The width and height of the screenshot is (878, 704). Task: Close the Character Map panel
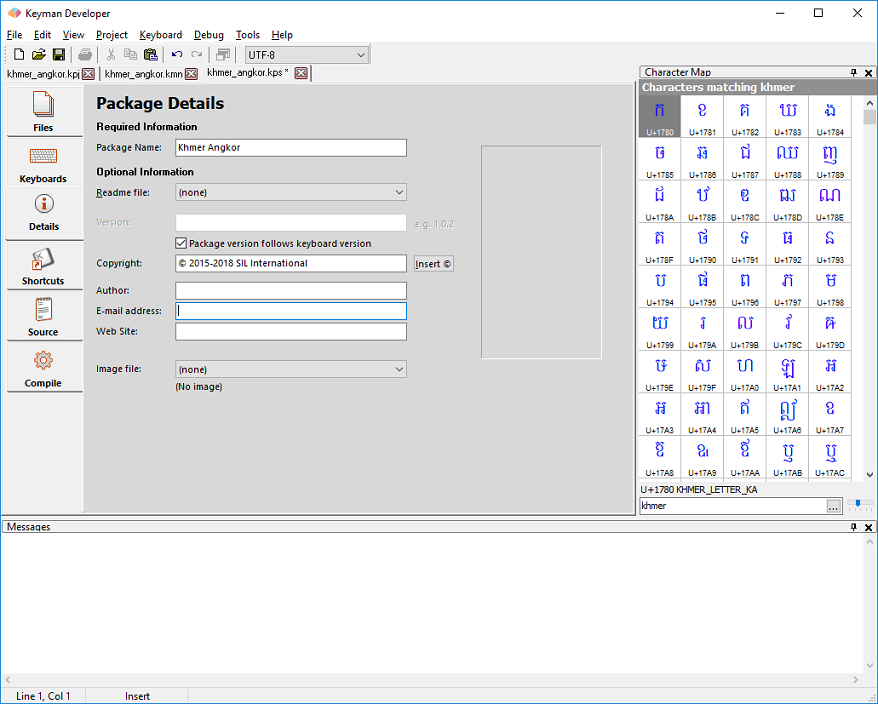click(x=868, y=72)
